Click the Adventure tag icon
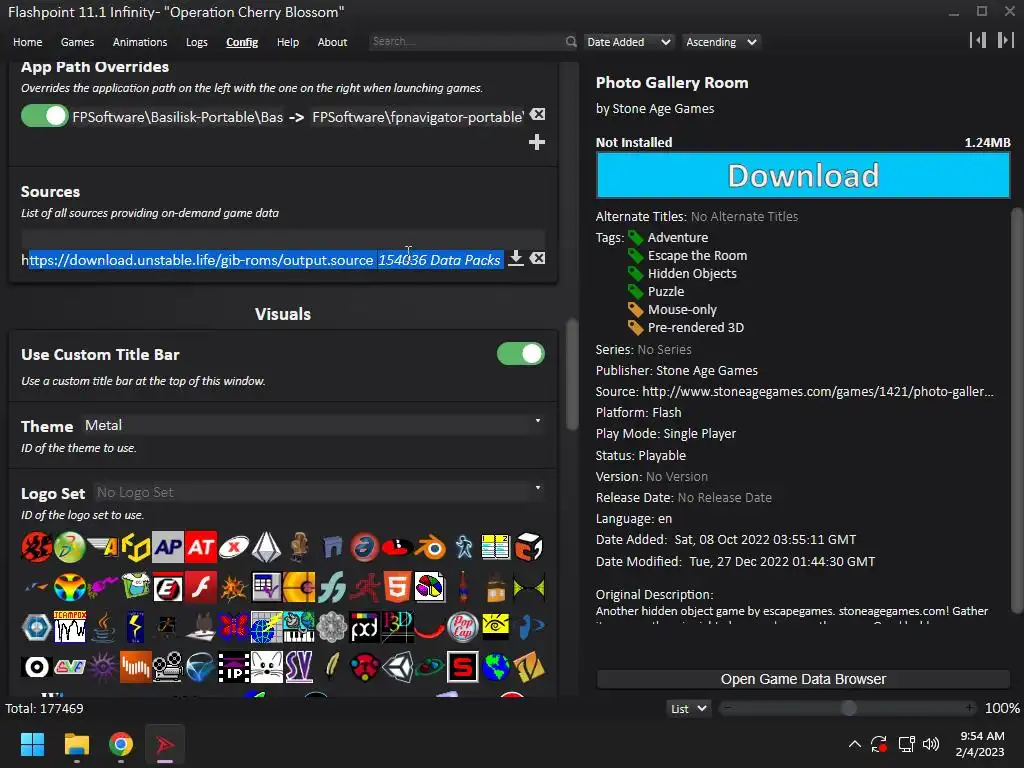The width and height of the screenshot is (1024, 768). (x=635, y=237)
